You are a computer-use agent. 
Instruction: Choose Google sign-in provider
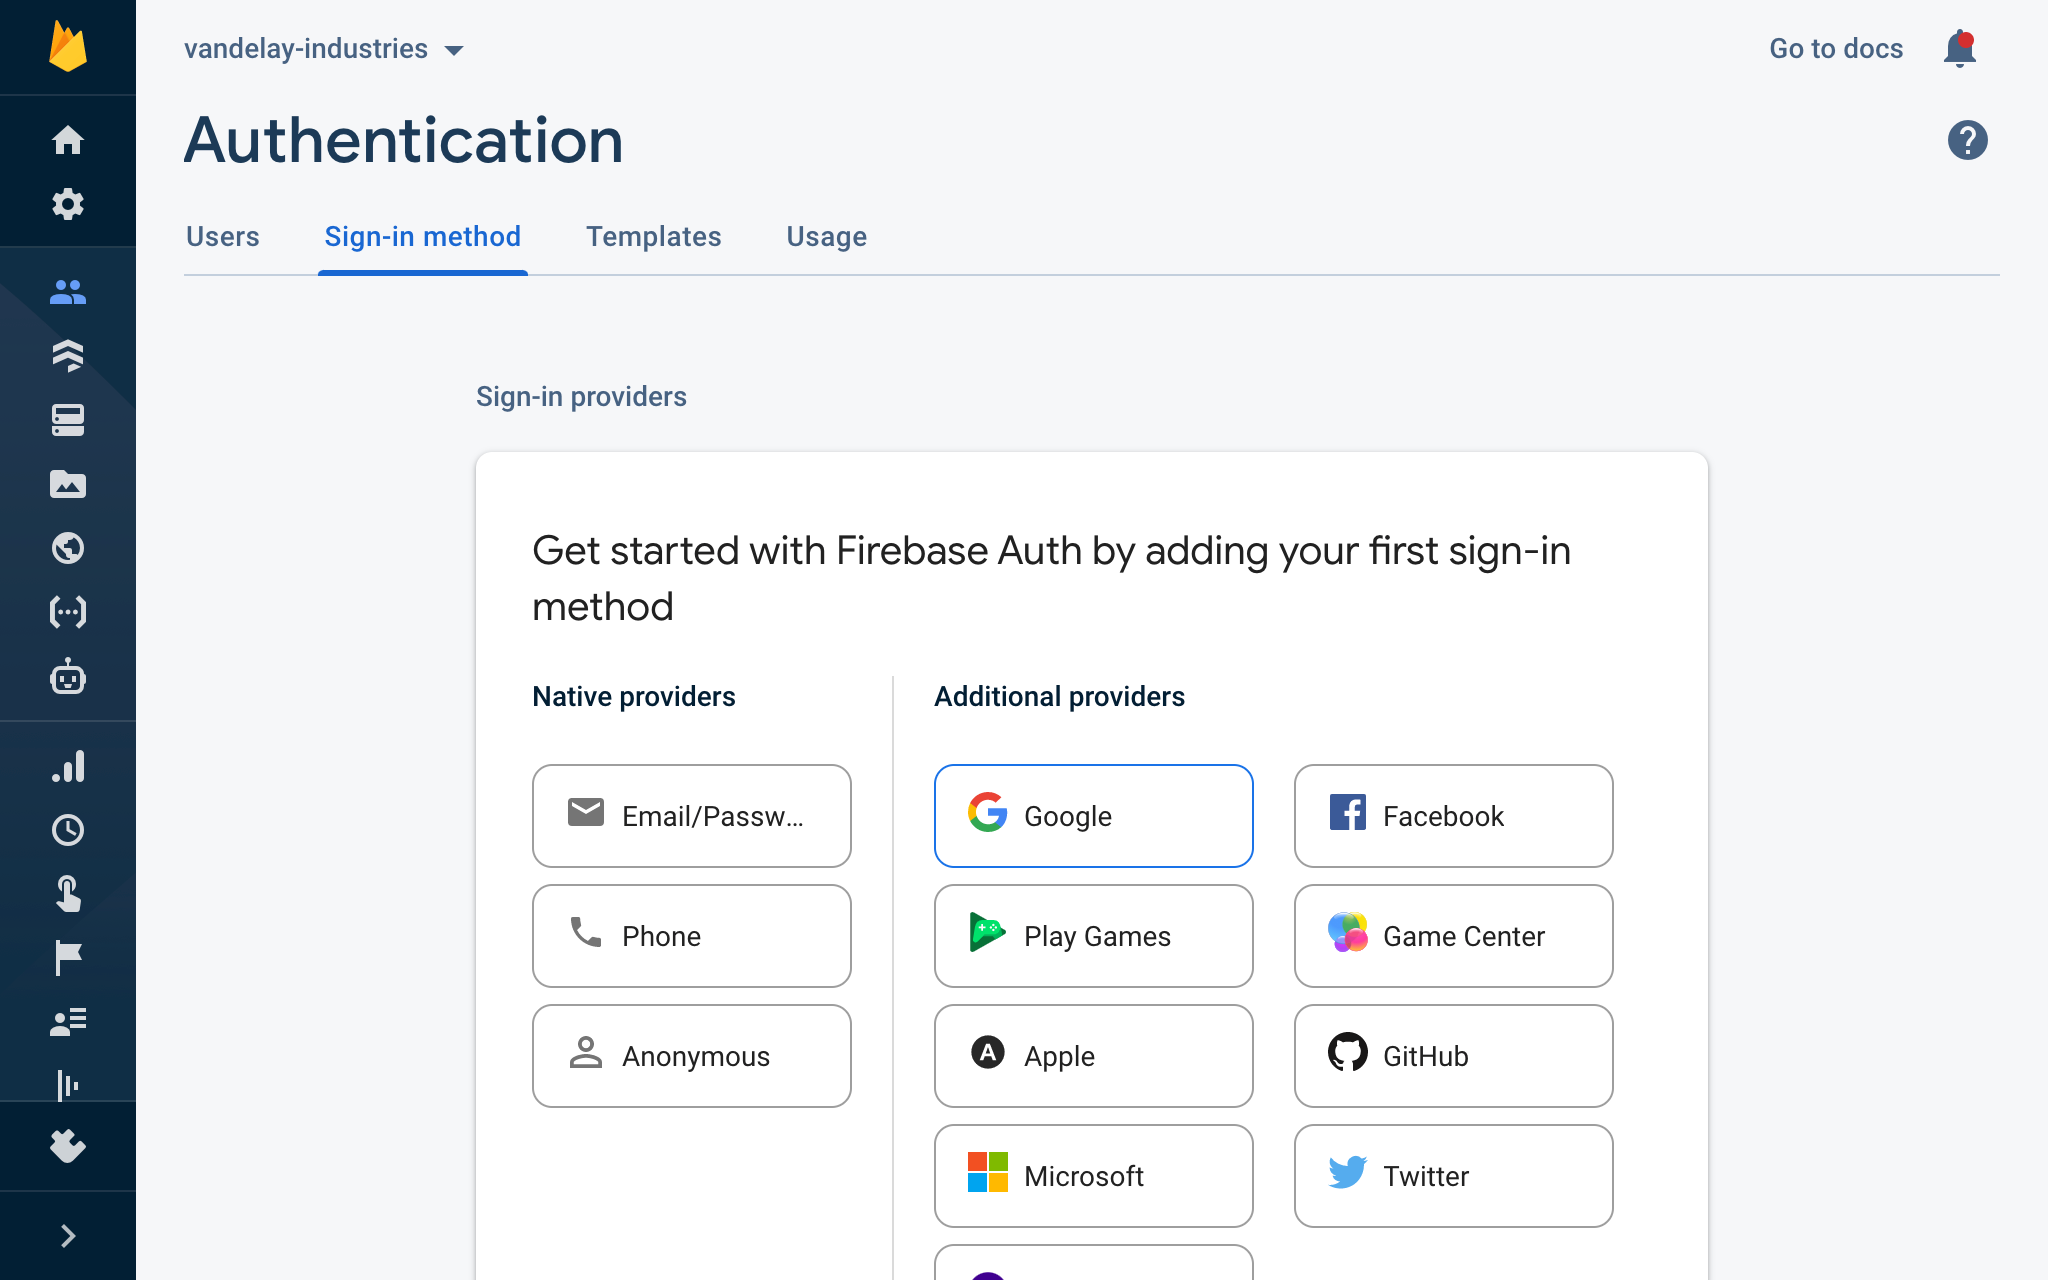1093,816
